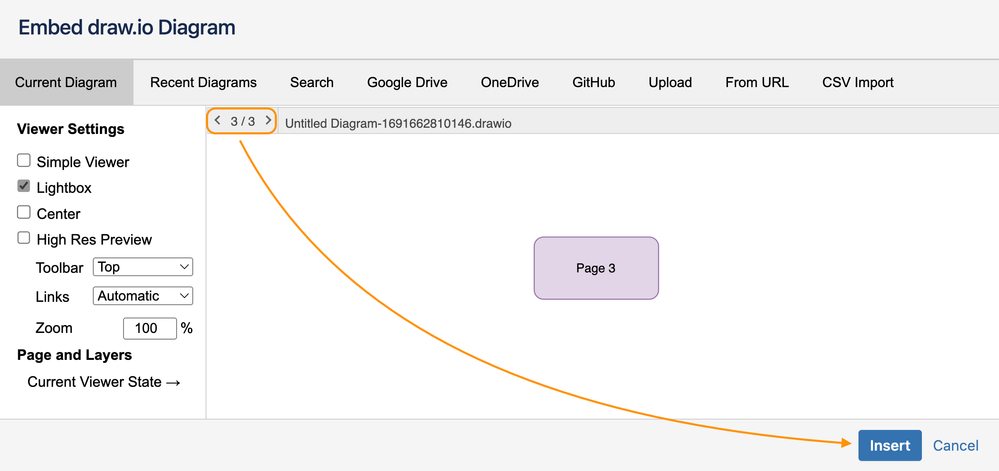Go to the next diagram page
This screenshot has height=471, width=999.
(x=268, y=120)
